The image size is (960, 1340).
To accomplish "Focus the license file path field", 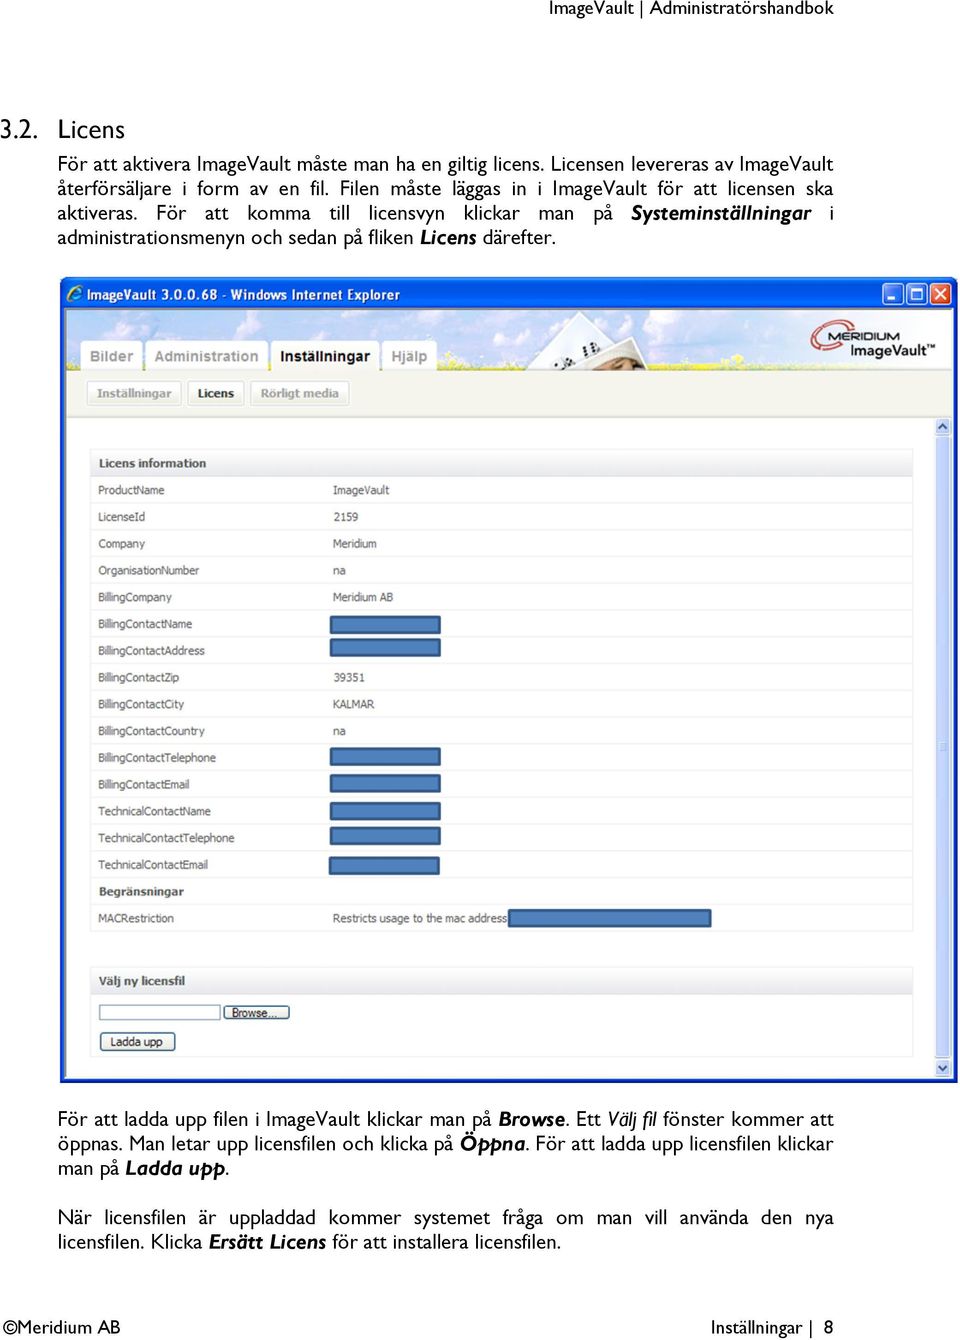I will coord(159,1013).
